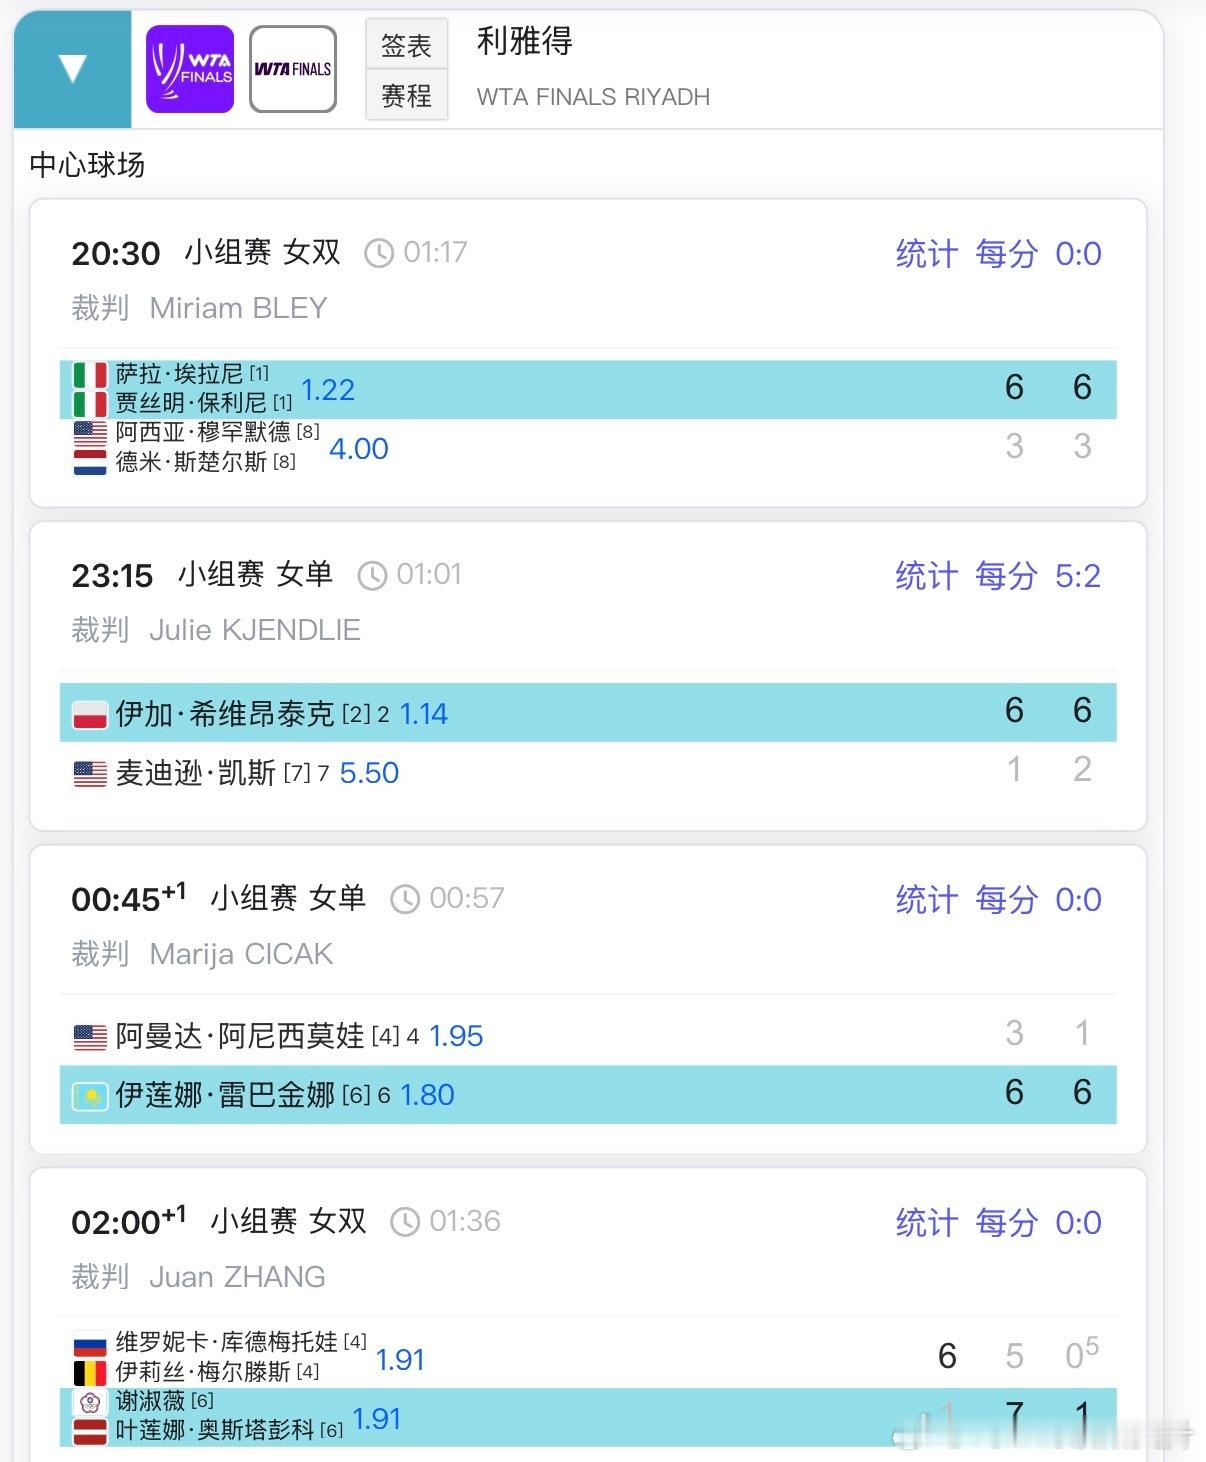The width and height of the screenshot is (1206, 1462).
Task: Open the purple WTA Finals logo
Action: pos(190,69)
